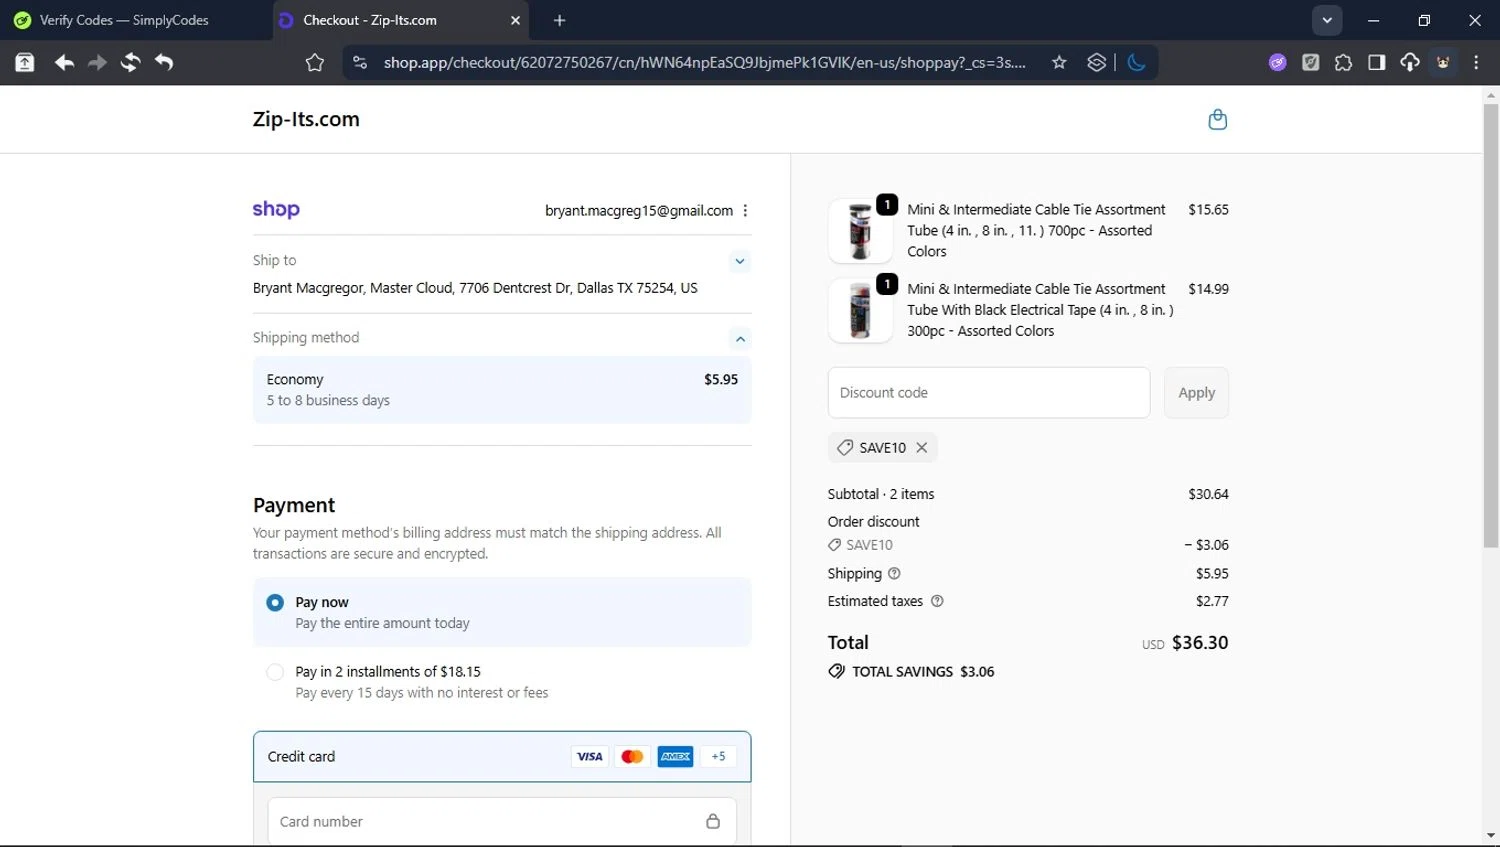Click the $14.99 item price

point(1208,289)
